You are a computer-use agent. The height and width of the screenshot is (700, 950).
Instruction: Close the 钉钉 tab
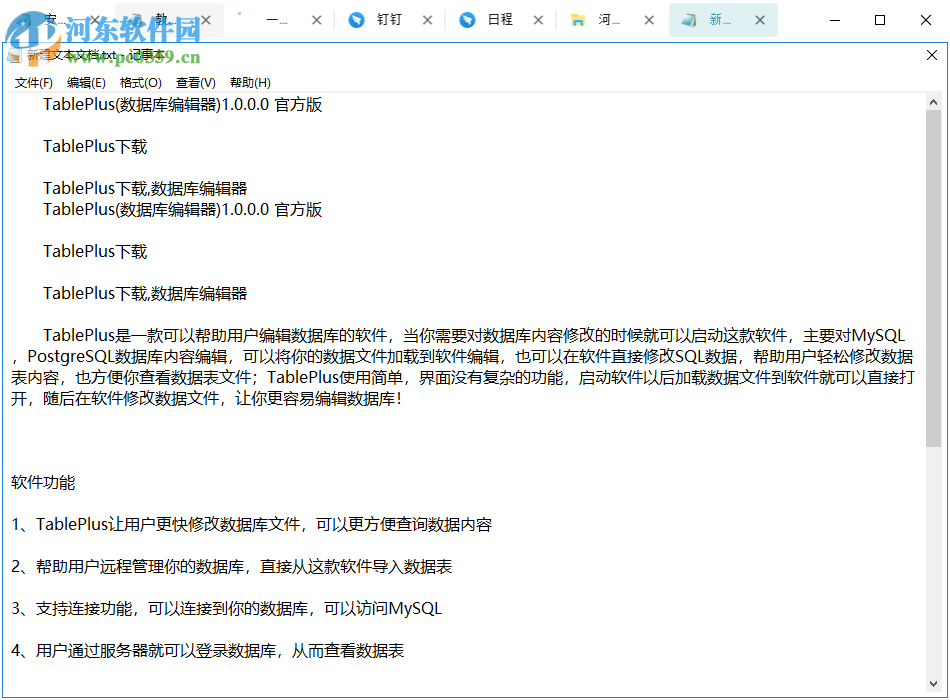coord(428,19)
